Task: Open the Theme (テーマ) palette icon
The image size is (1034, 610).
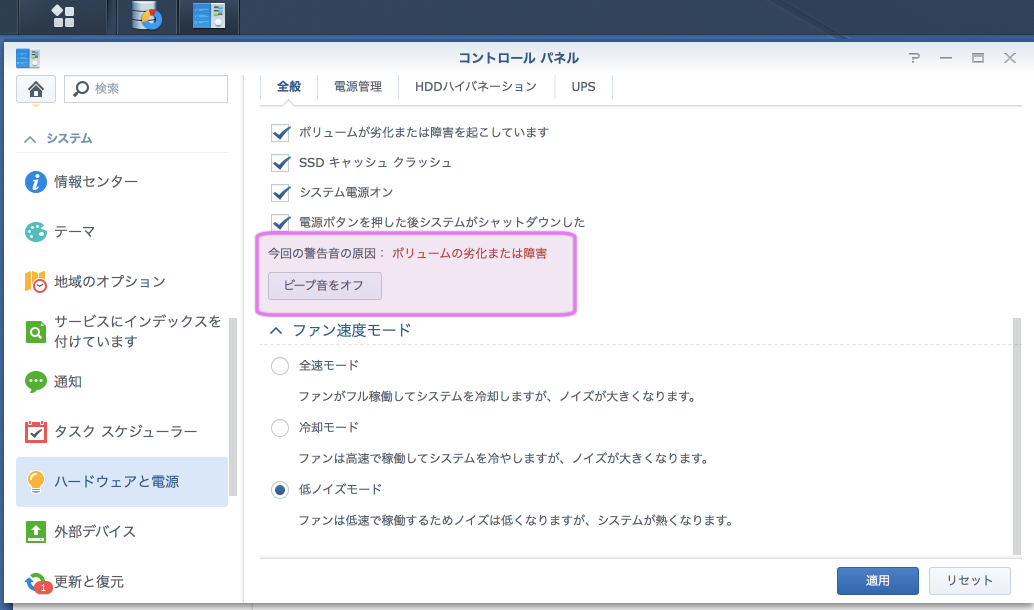Action: coord(36,232)
